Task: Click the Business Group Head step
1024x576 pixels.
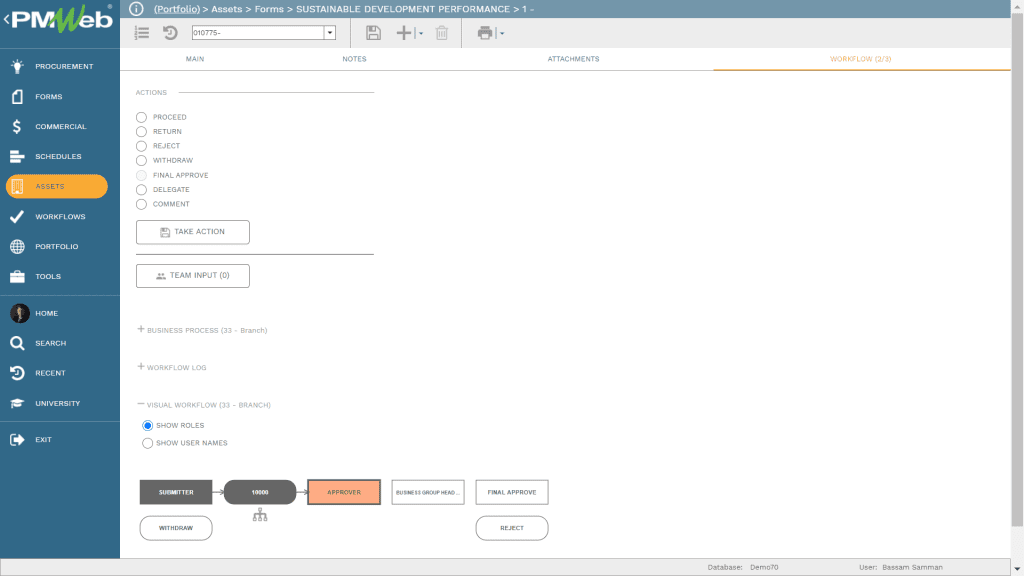Action: pyautogui.click(x=428, y=492)
